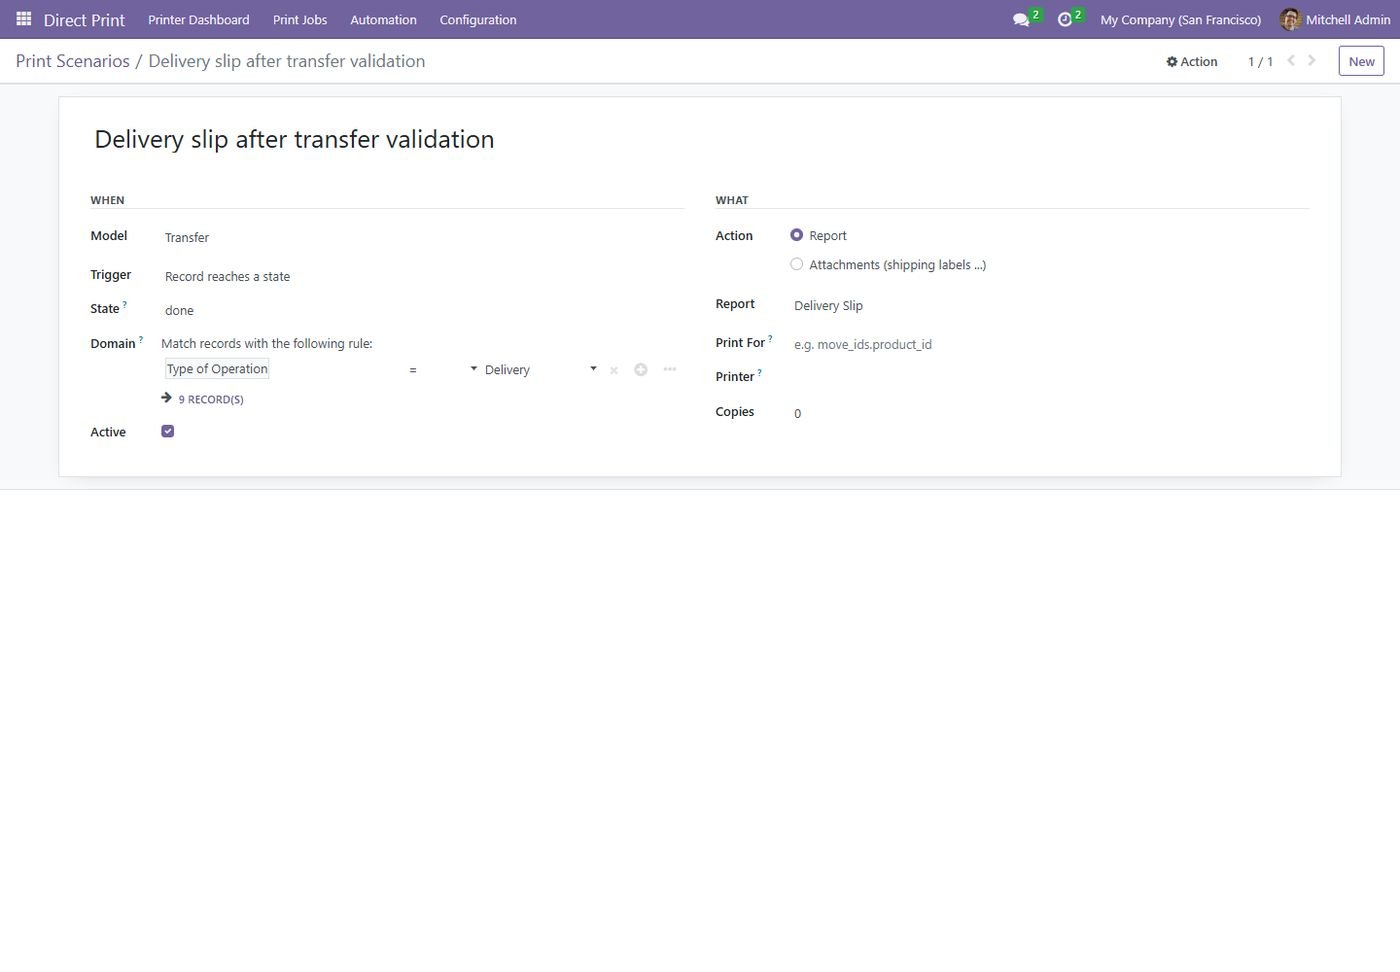Open the activities clock icon
1400x972 pixels.
(x=1065, y=20)
